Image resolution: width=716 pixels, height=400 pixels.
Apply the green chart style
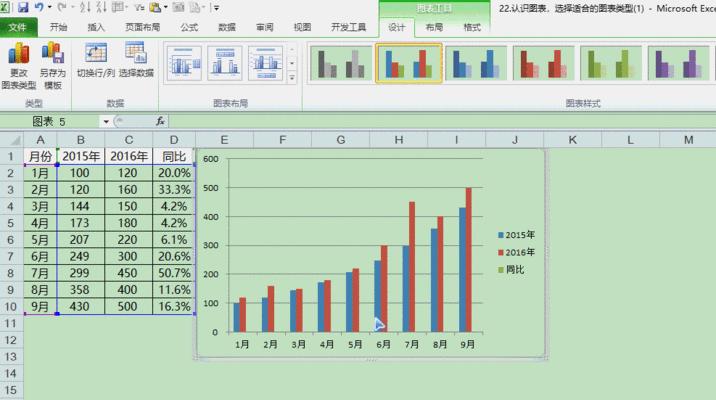[x=611, y=63]
